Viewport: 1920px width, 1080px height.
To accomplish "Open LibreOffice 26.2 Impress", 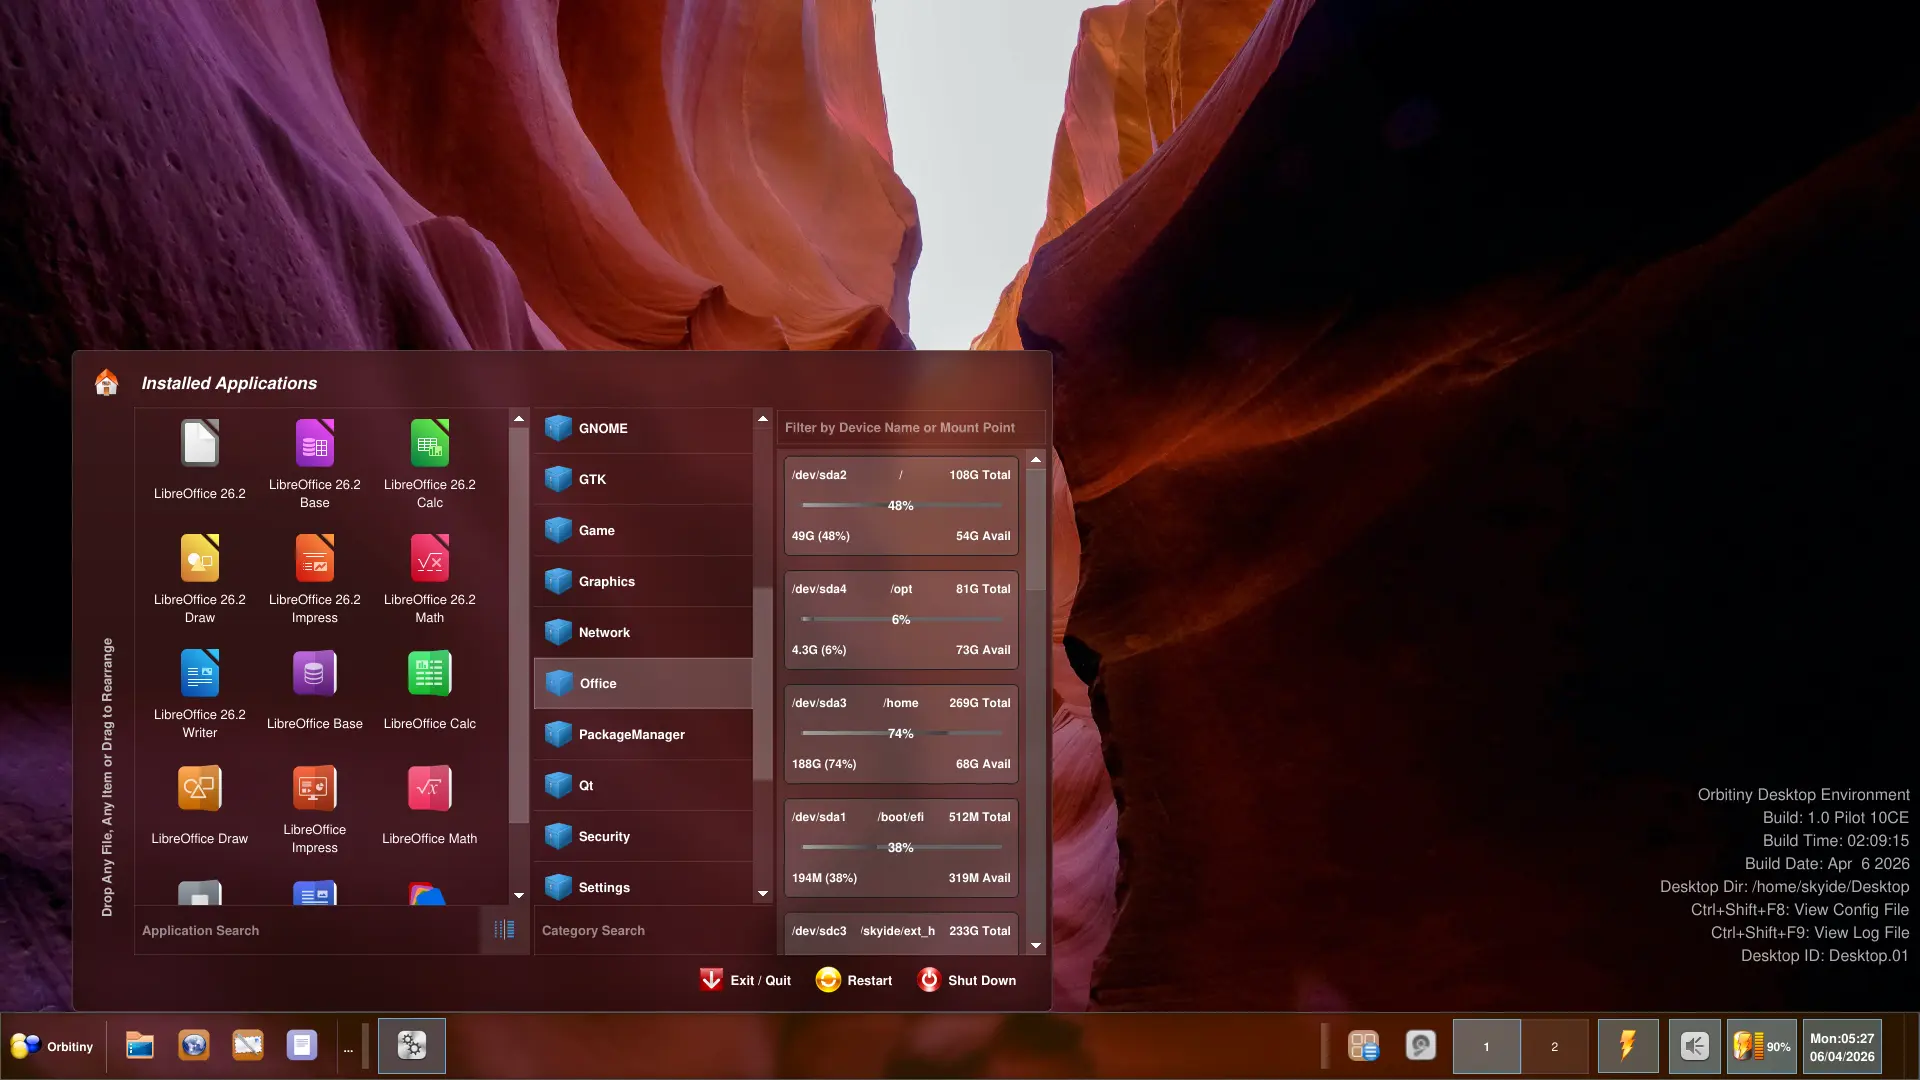I will (314, 560).
